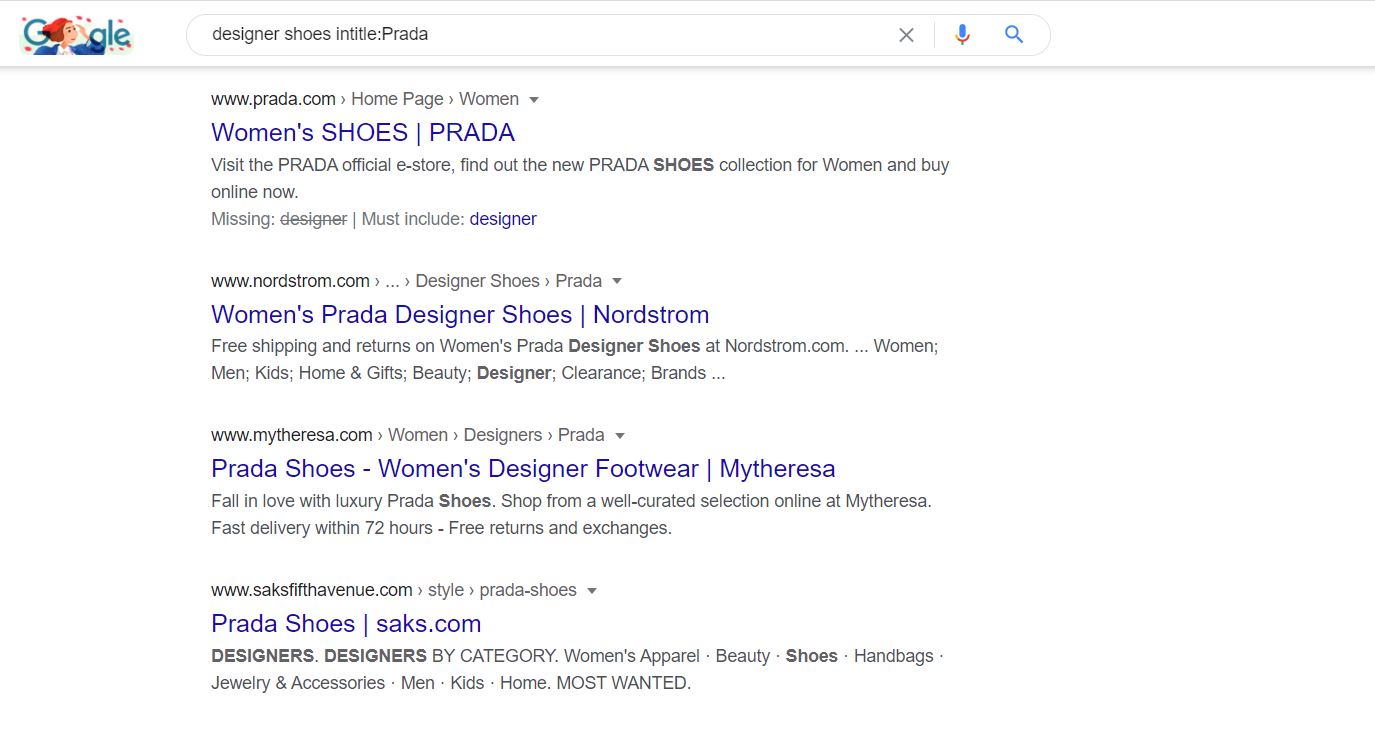This screenshot has width=1375, height=732.
Task: Click the Google doodle logo
Action: (x=77, y=36)
